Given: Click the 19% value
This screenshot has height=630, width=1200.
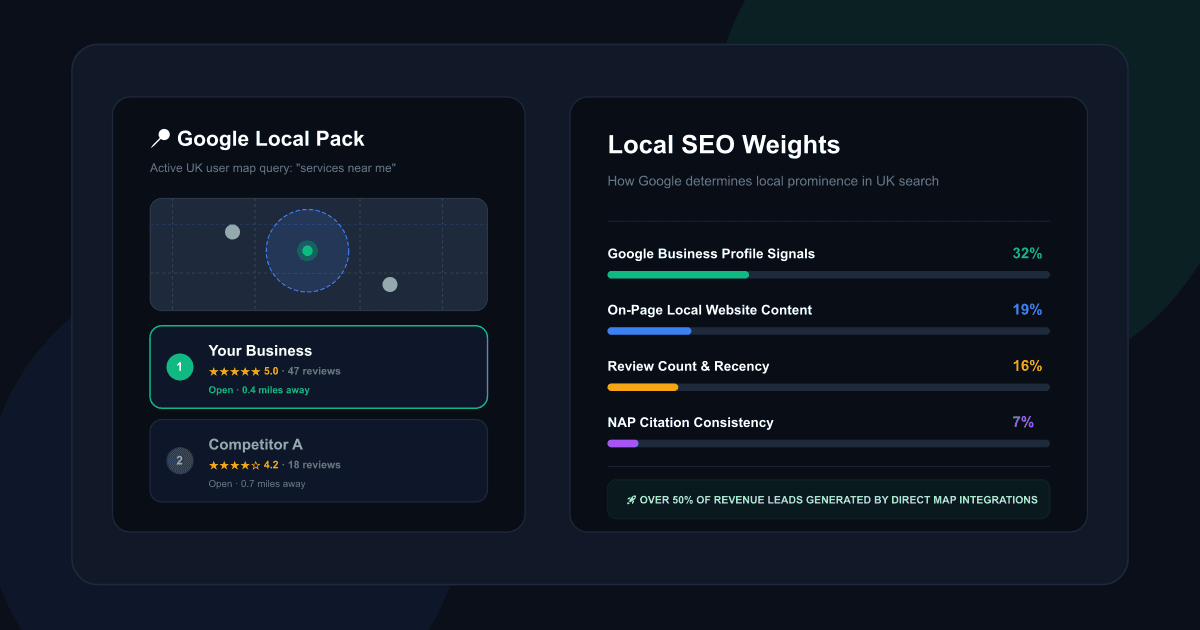Looking at the screenshot, I should [x=1027, y=310].
